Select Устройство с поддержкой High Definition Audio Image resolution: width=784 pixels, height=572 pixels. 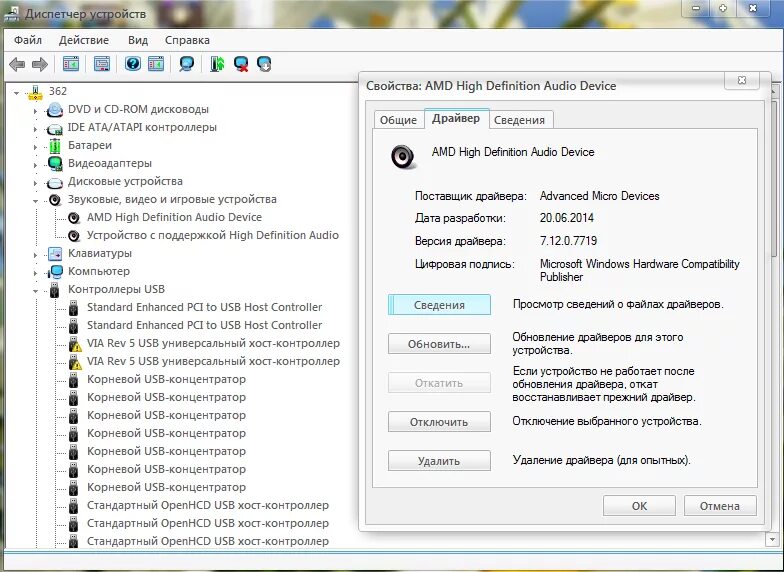[x=212, y=235]
